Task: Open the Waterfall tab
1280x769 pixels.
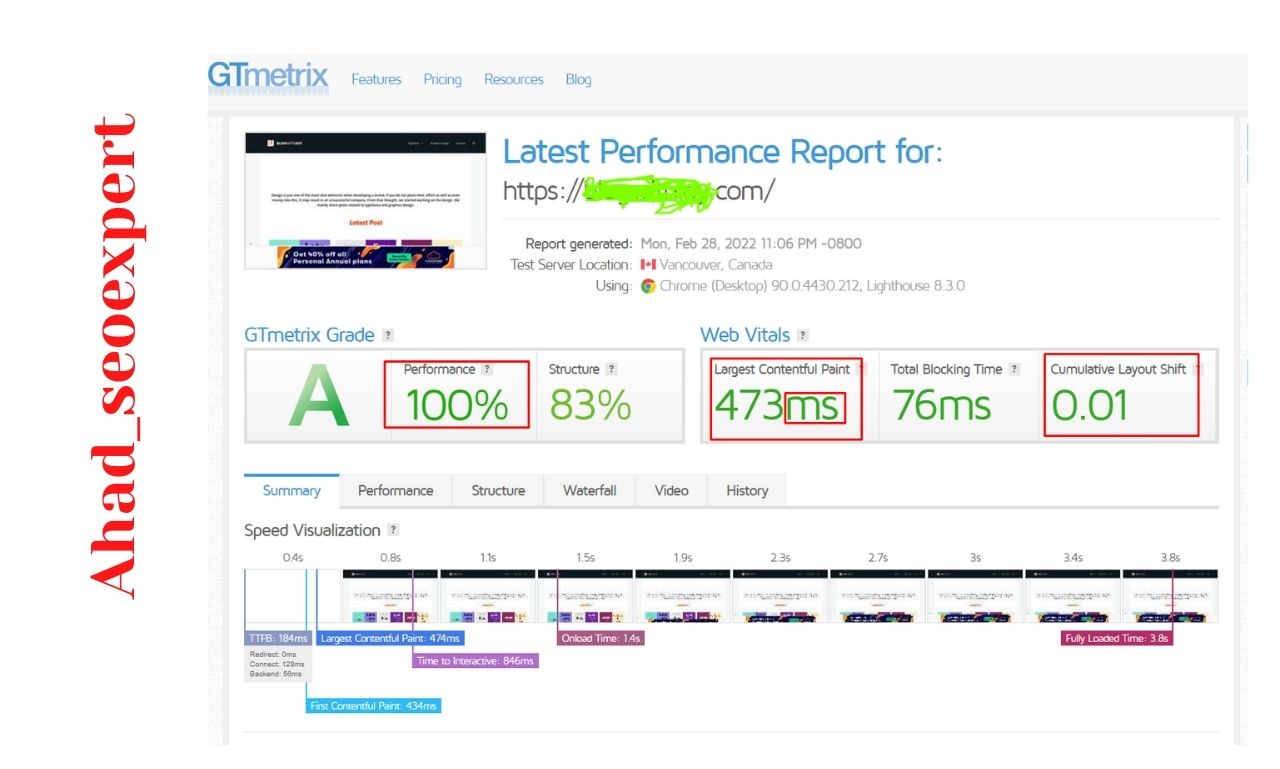Action: tap(589, 490)
